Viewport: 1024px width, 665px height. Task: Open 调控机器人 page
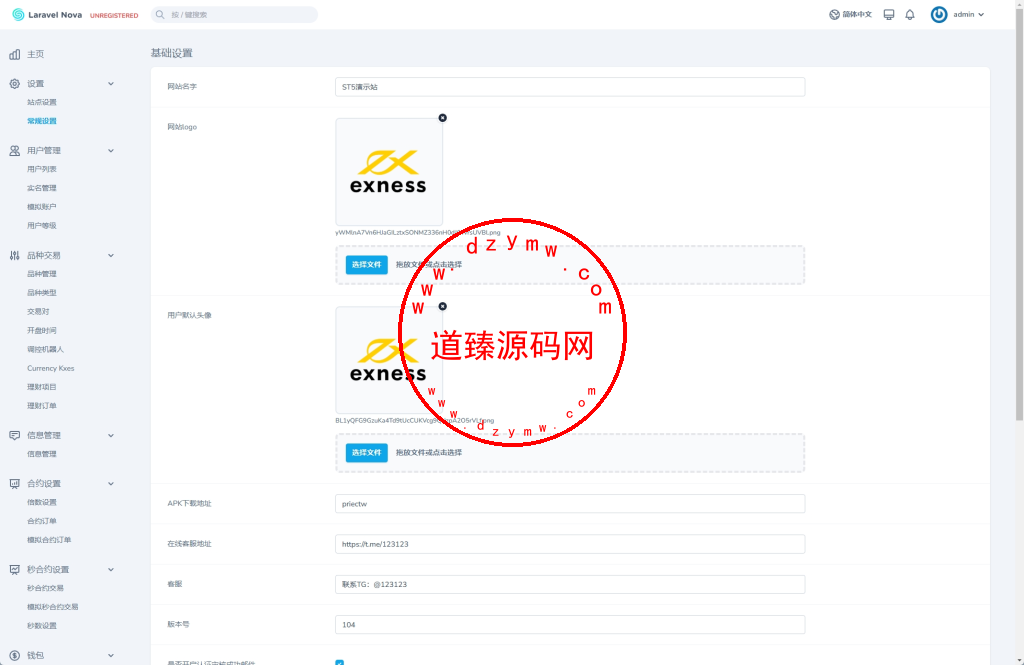tap(46, 349)
